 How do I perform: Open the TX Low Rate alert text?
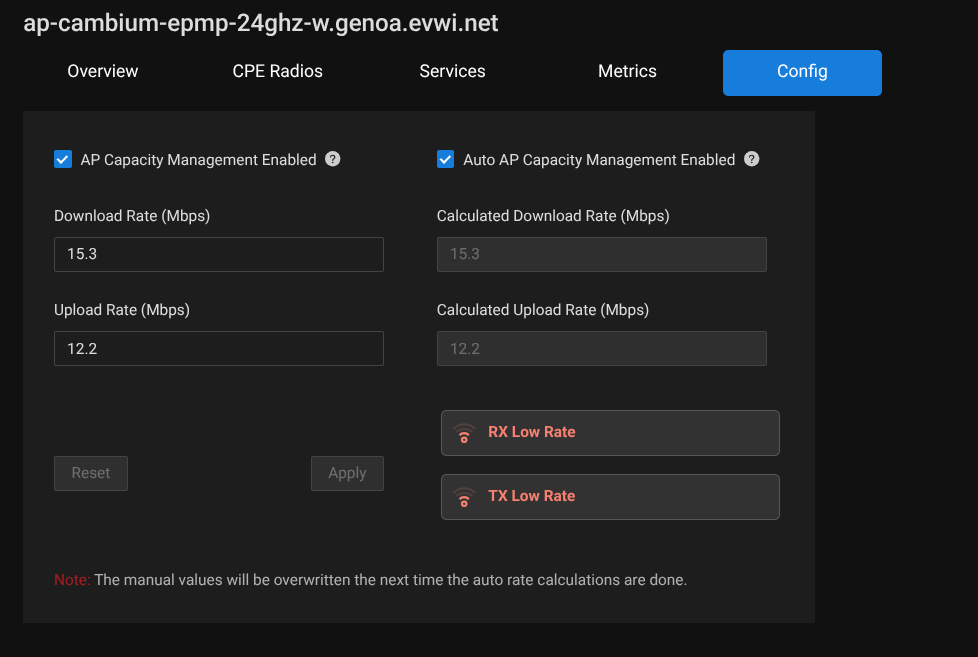[x=532, y=496]
